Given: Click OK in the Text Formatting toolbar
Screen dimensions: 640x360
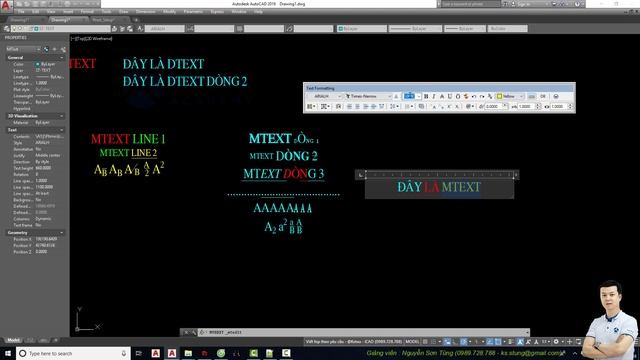Looking at the screenshot, I should [x=543, y=96].
